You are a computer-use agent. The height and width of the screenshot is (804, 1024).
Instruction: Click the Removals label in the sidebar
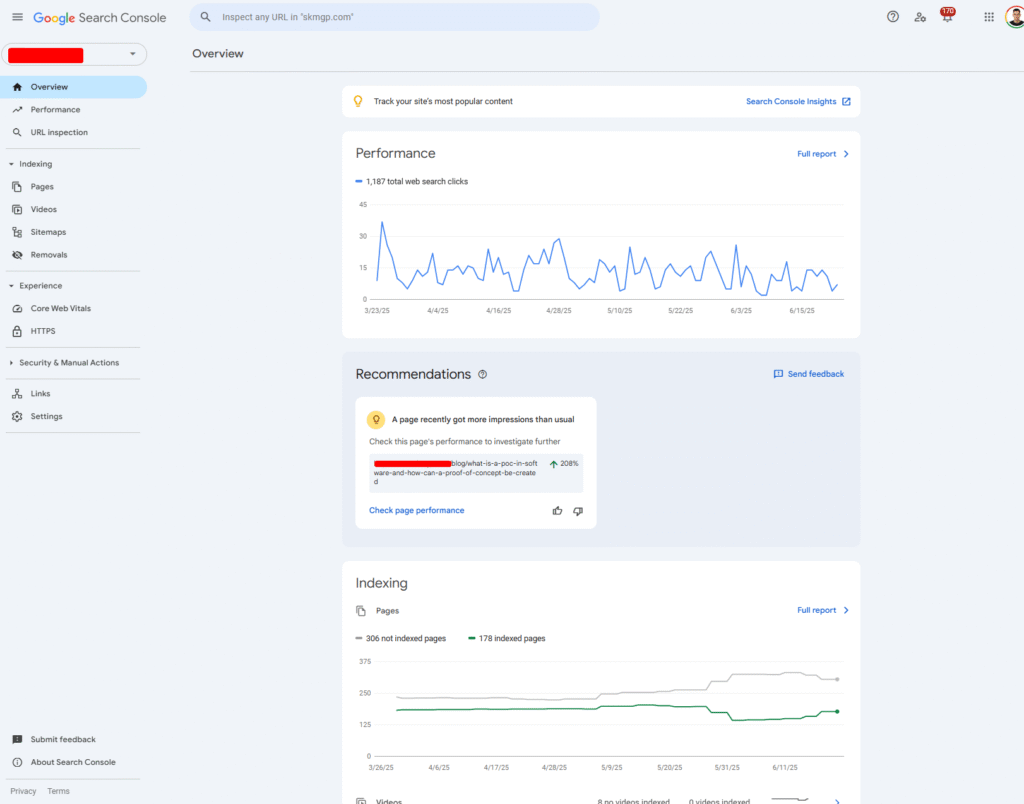(x=49, y=255)
